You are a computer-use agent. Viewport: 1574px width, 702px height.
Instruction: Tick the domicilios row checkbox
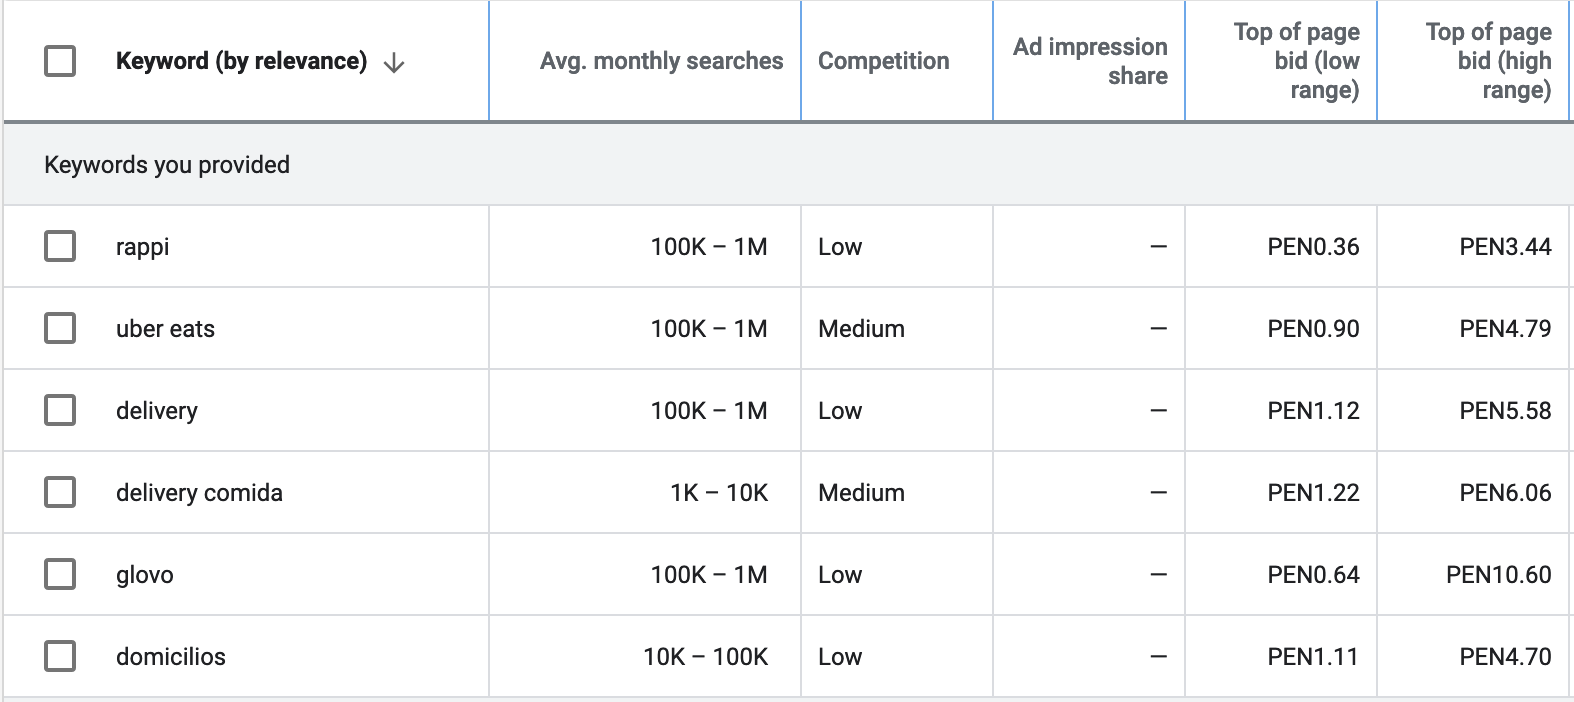pos(60,656)
